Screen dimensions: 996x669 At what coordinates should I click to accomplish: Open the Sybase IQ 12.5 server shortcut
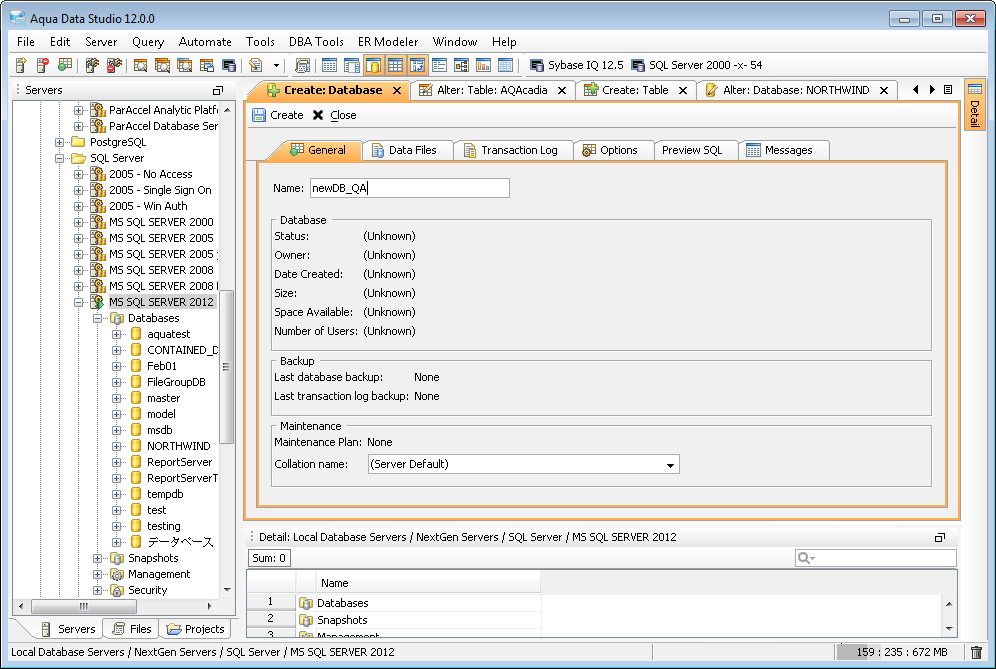tap(576, 65)
